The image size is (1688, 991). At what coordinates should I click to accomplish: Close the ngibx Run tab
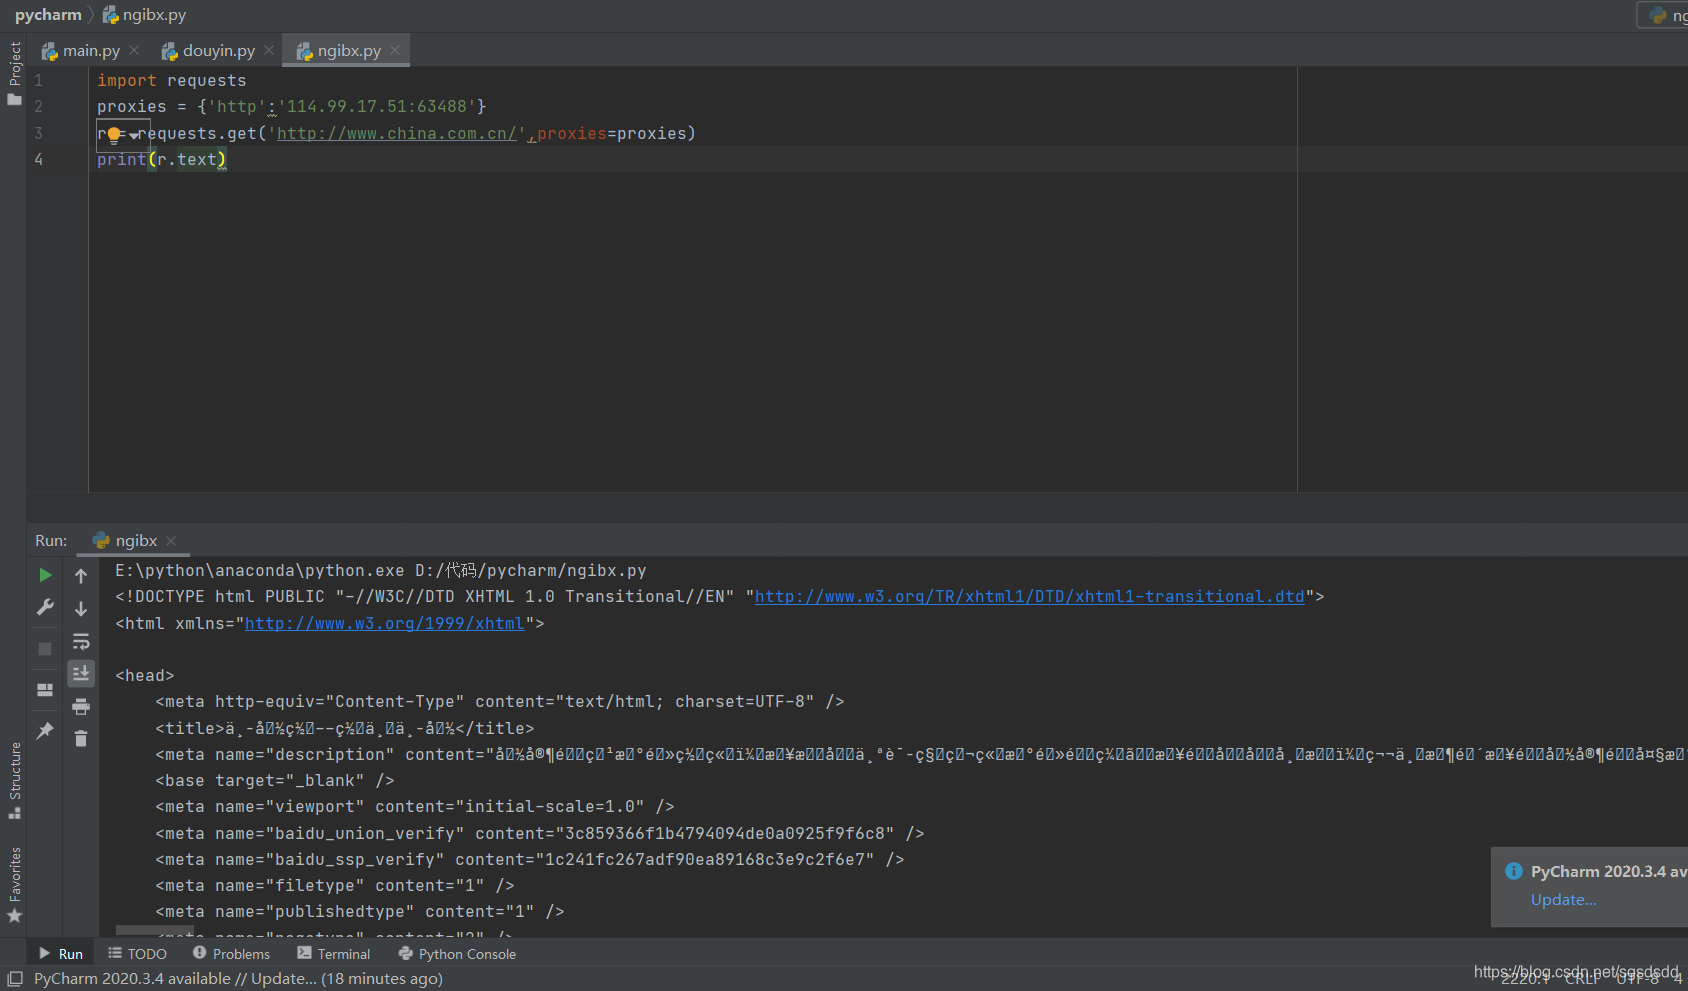[x=171, y=541]
